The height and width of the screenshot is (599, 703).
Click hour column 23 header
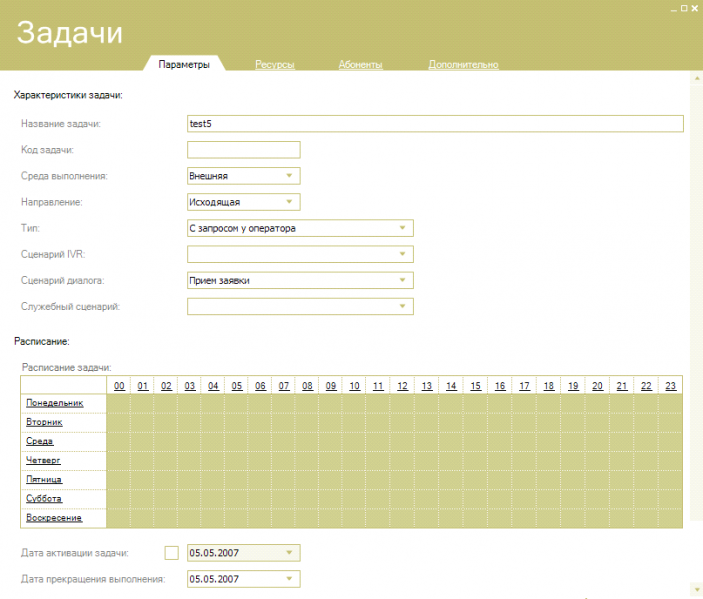670,386
